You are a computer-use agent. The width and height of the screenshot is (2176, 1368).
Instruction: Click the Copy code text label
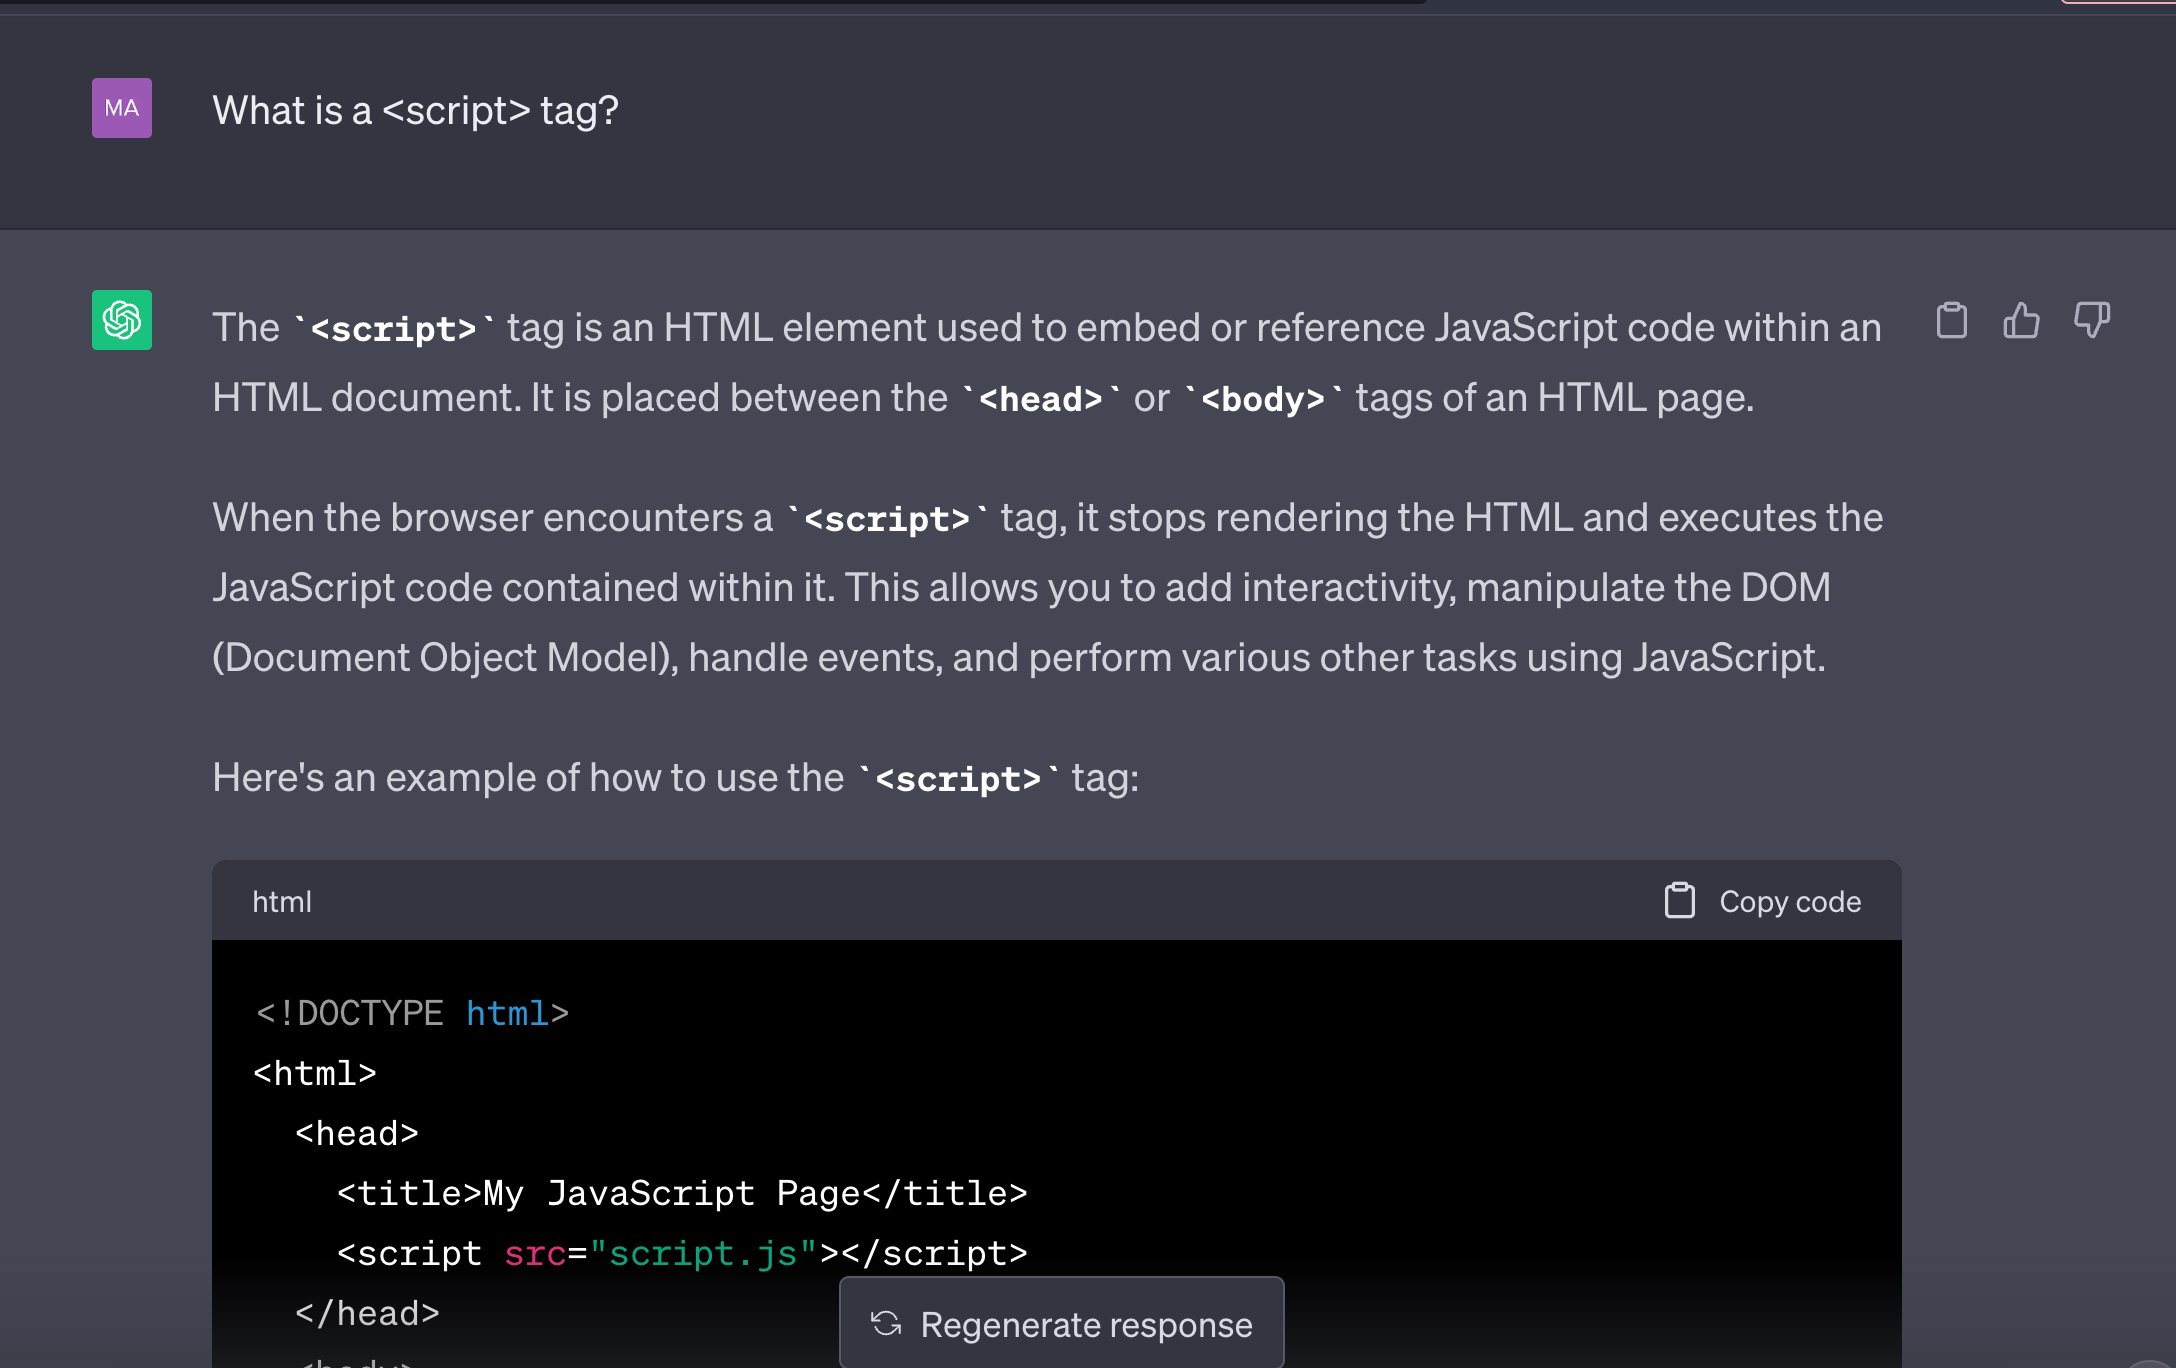(1789, 902)
